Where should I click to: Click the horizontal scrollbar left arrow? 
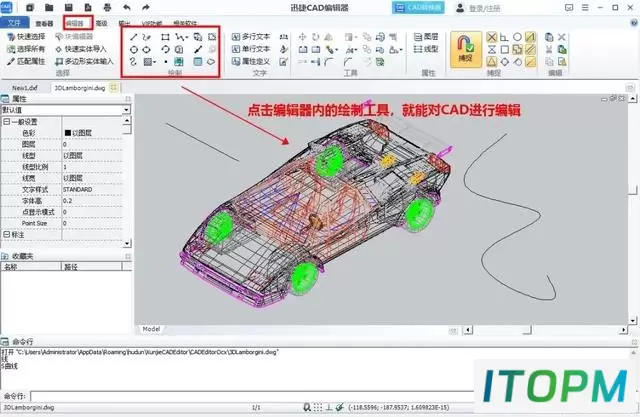468,330
